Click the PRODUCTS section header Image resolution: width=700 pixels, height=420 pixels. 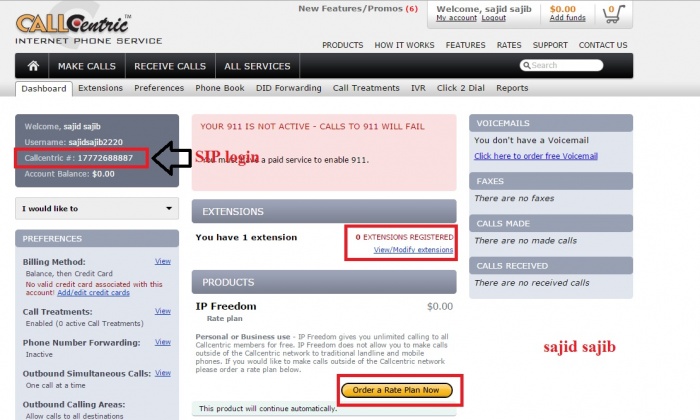[x=324, y=283]
